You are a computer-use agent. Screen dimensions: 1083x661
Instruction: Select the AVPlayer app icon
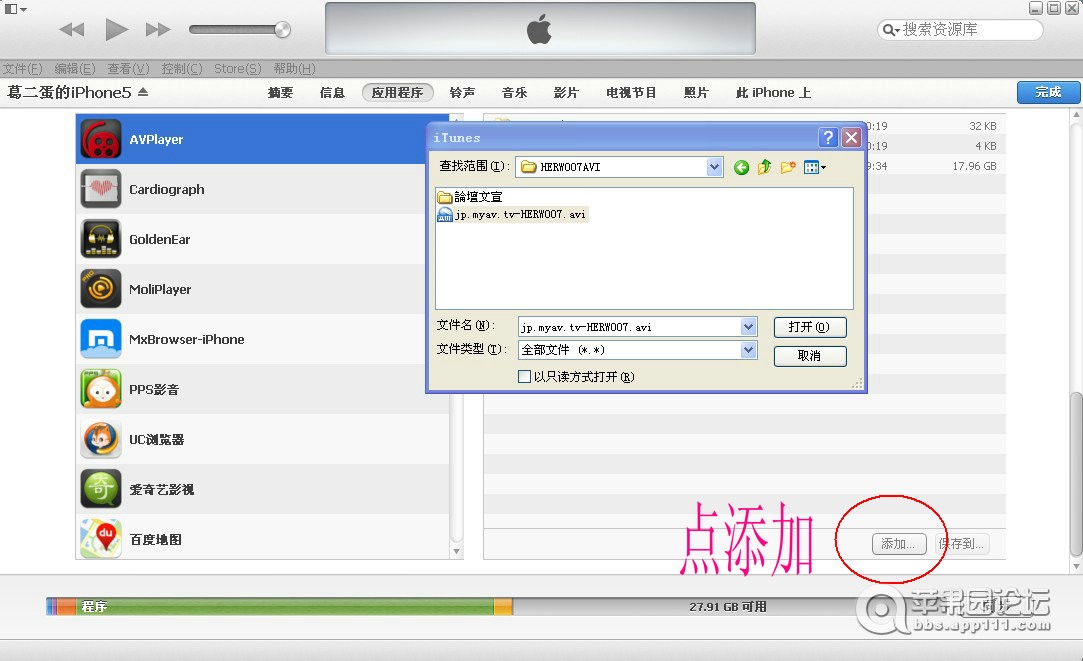(101, 140)
